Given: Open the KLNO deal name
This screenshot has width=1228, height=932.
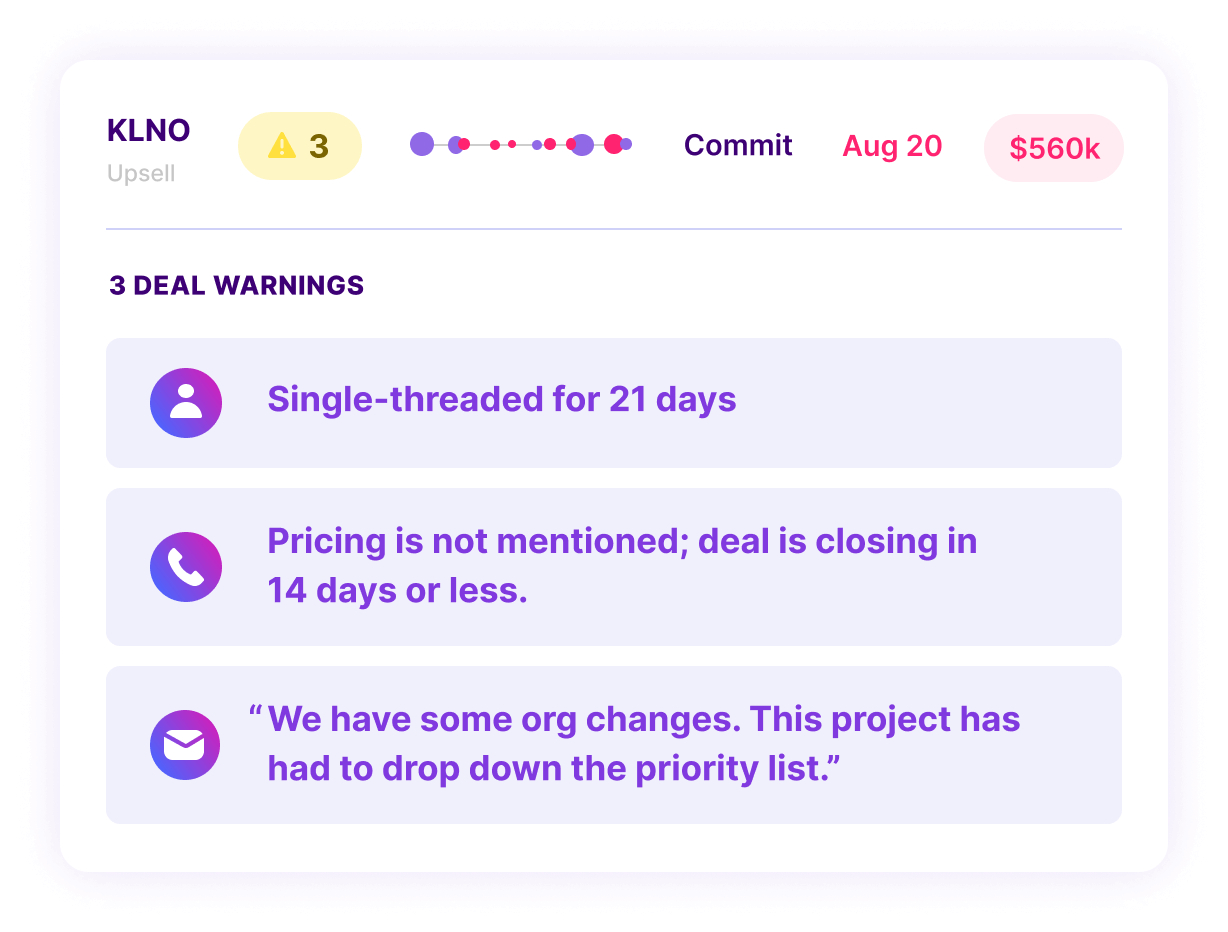Looking at the screenshot, I should pyautogui.click(x=148, y=131).
